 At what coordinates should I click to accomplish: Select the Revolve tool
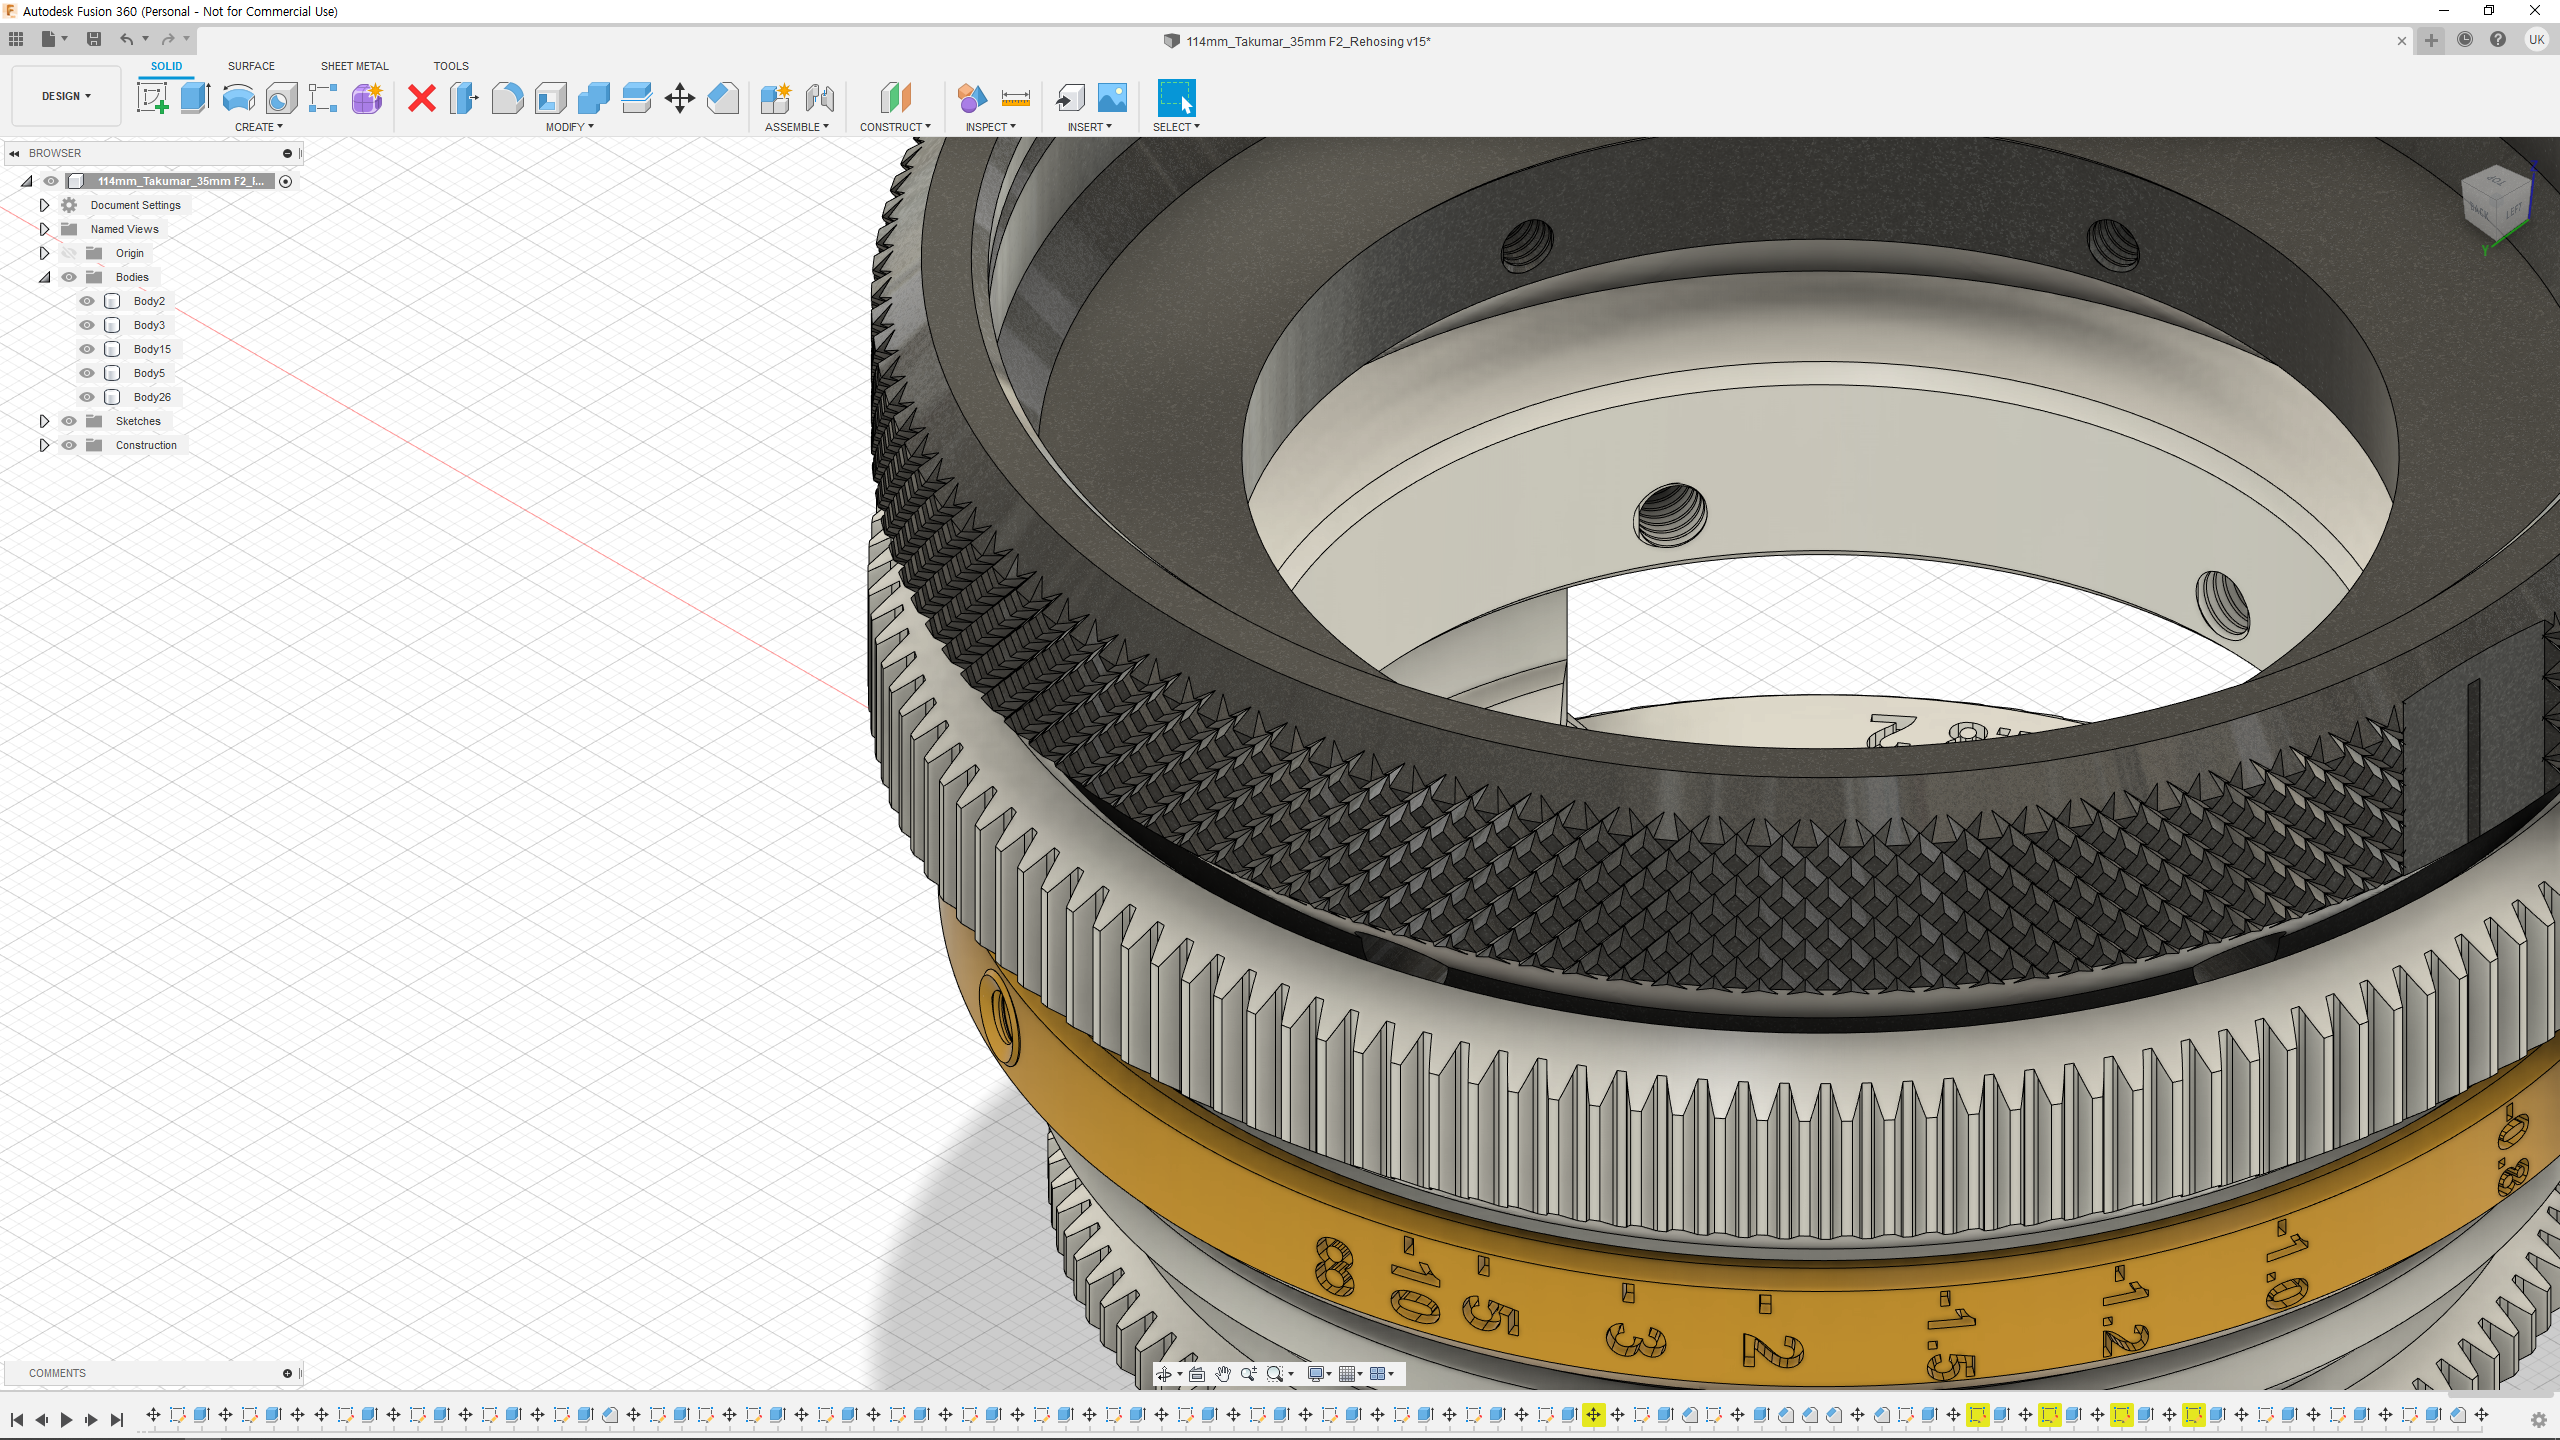238,98
